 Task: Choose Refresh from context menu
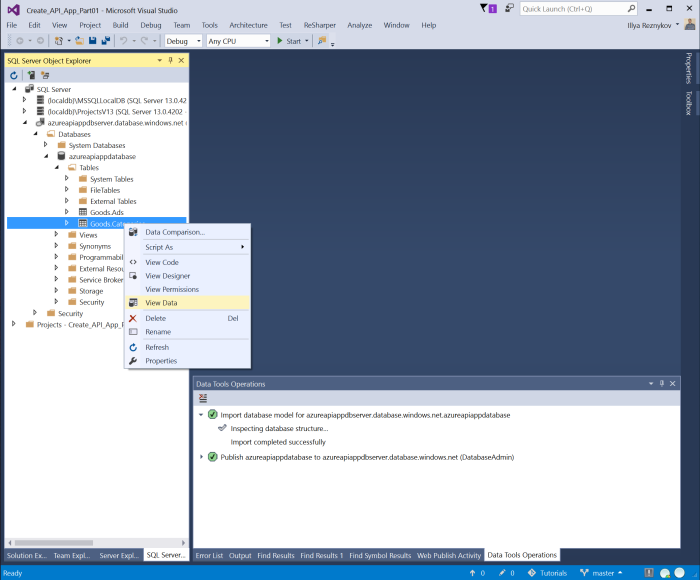pyautogui.click(x=188, y=347)
